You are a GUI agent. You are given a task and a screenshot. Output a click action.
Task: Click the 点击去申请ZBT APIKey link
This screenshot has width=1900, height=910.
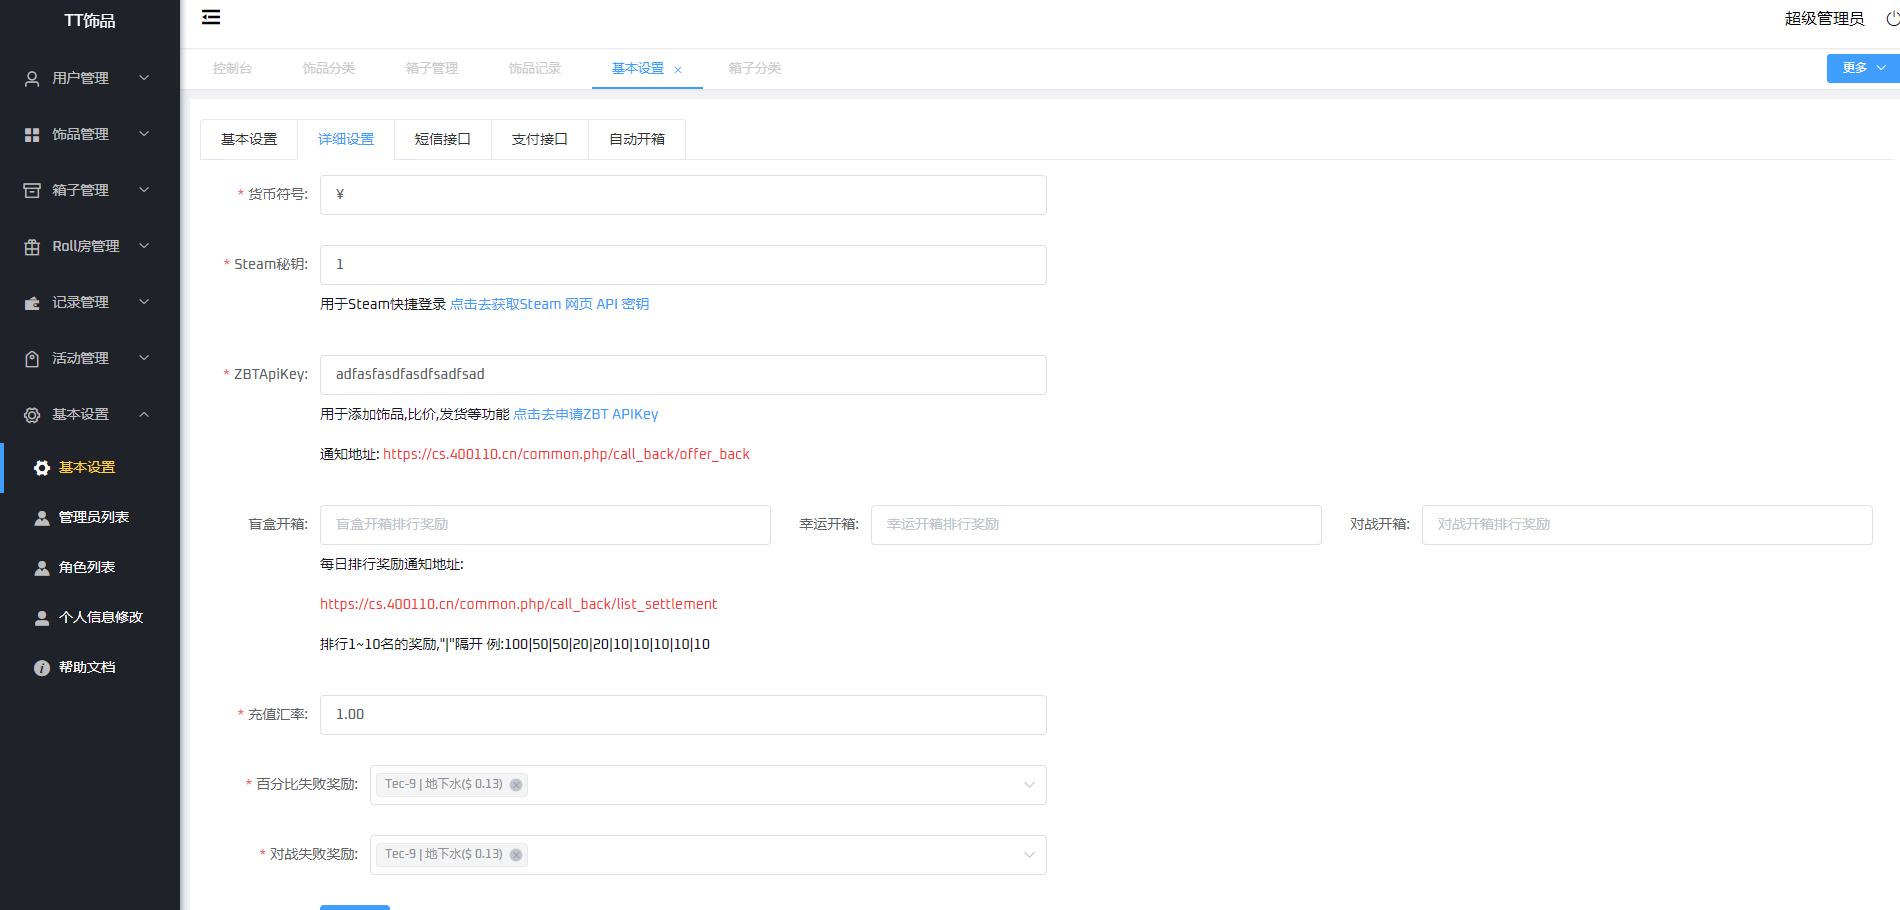coord(585,414)
